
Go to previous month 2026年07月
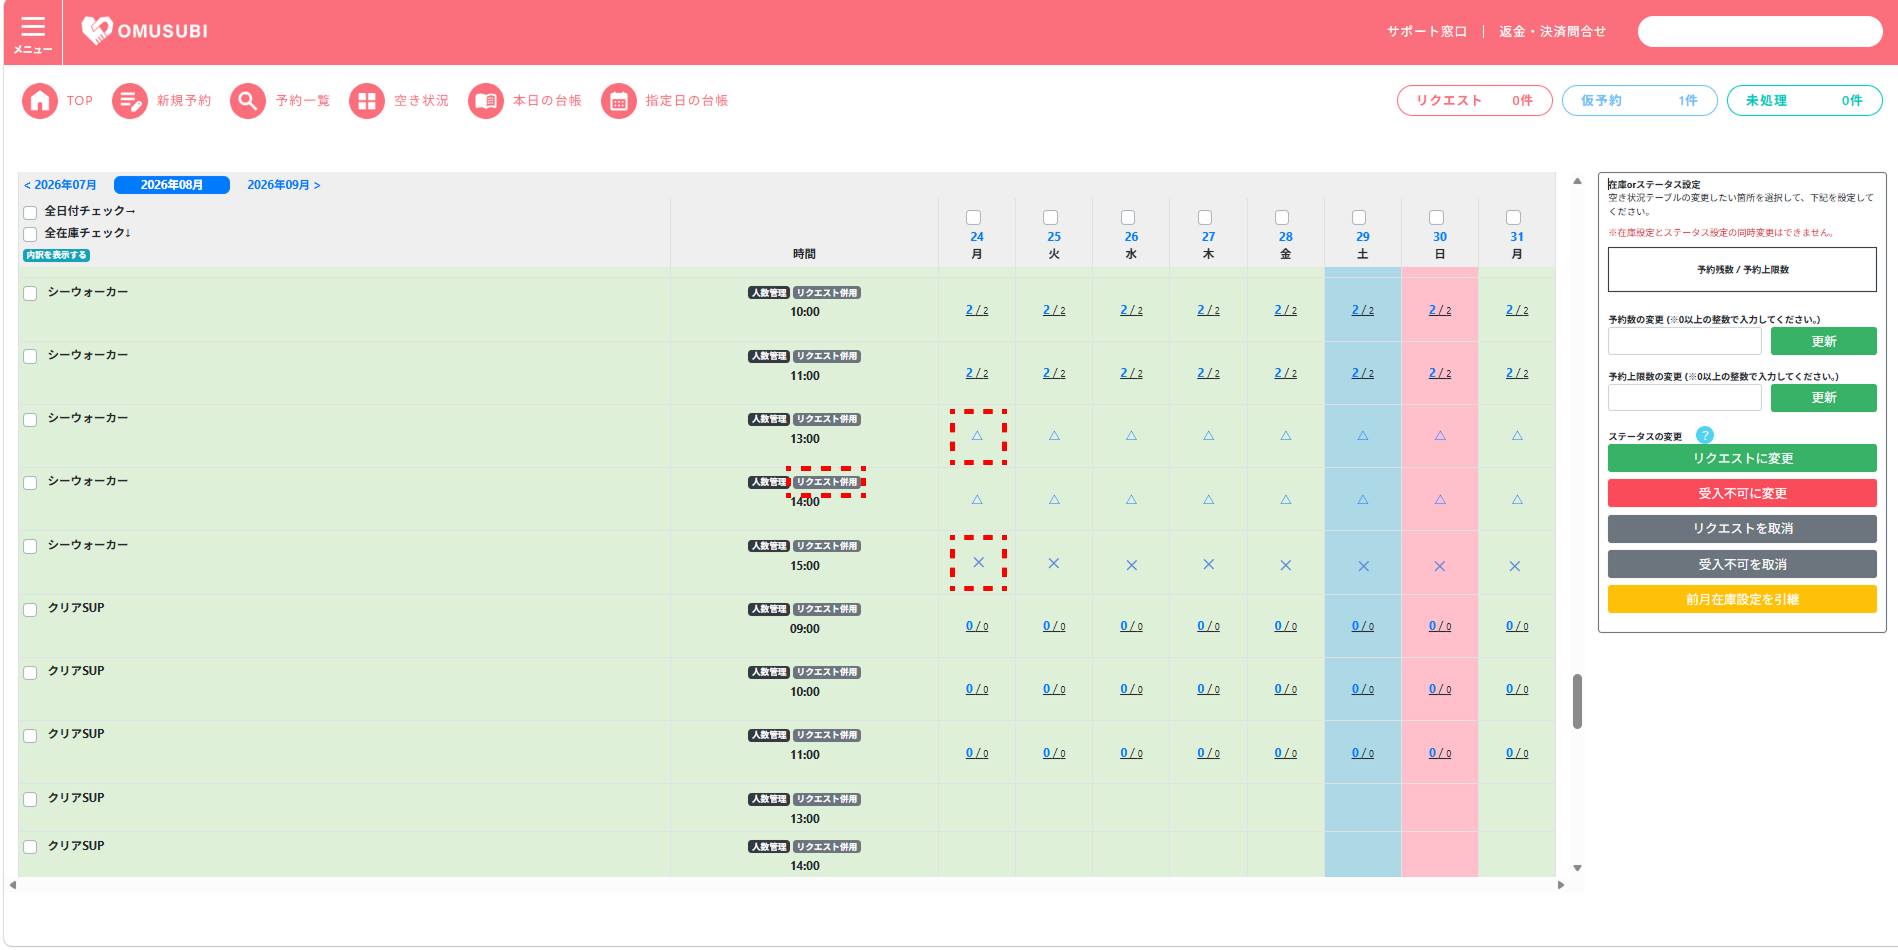point(60,185)
